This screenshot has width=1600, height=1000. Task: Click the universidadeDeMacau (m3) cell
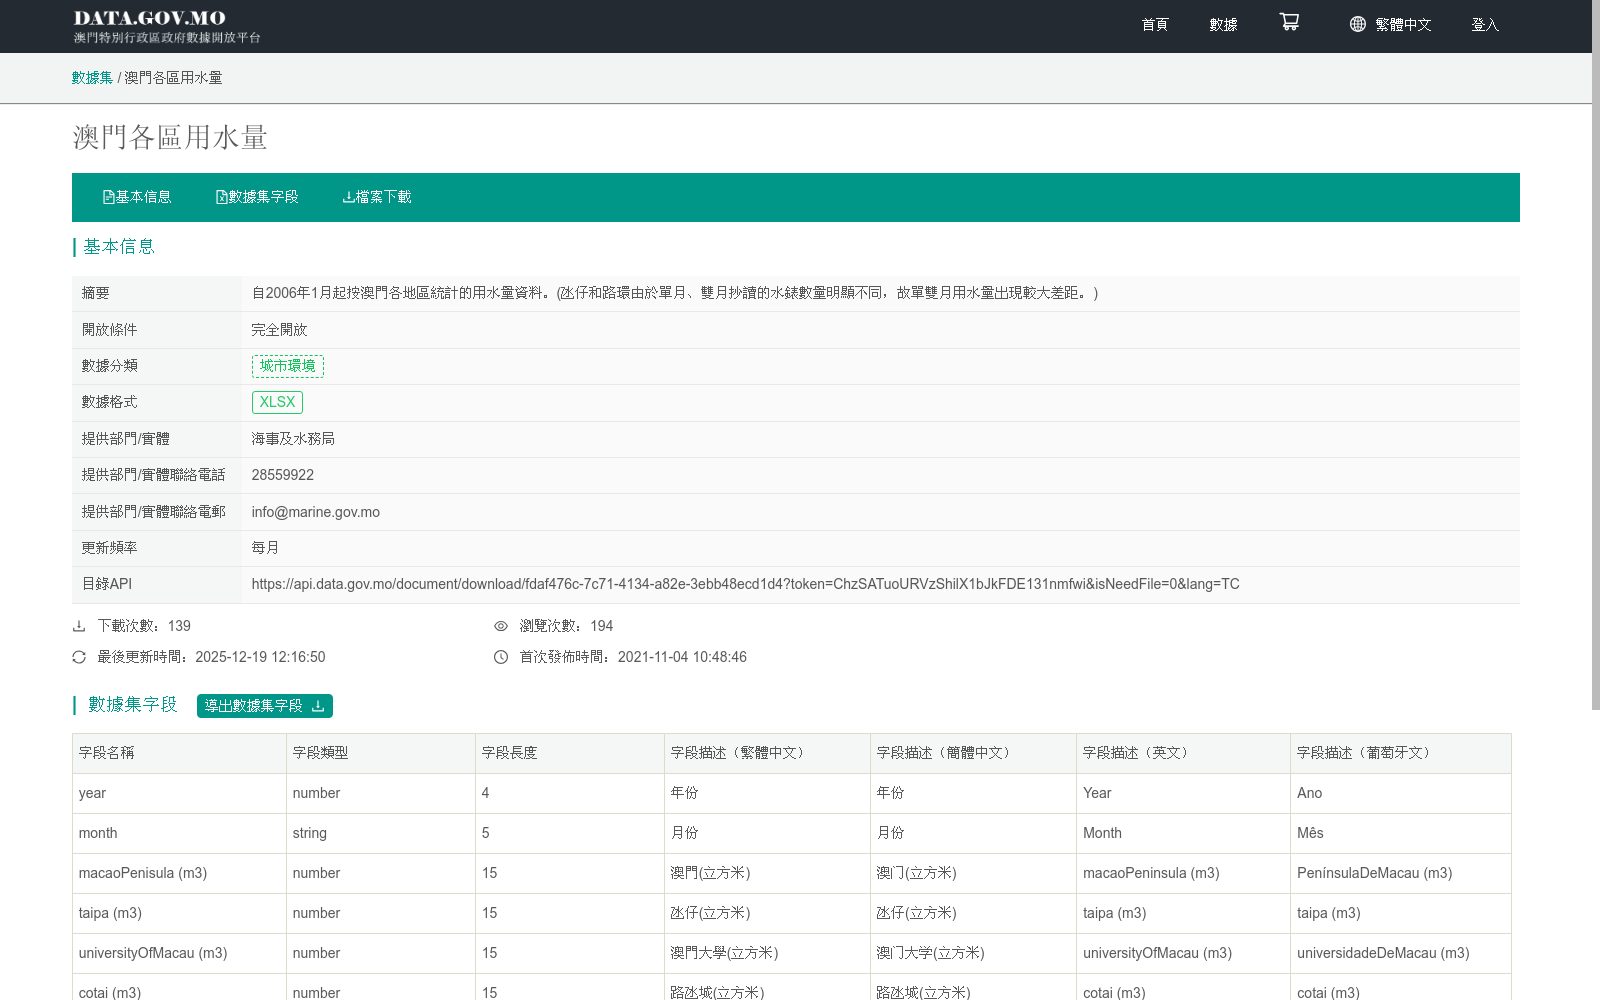pyautogui.click(x=1401, y=953)
